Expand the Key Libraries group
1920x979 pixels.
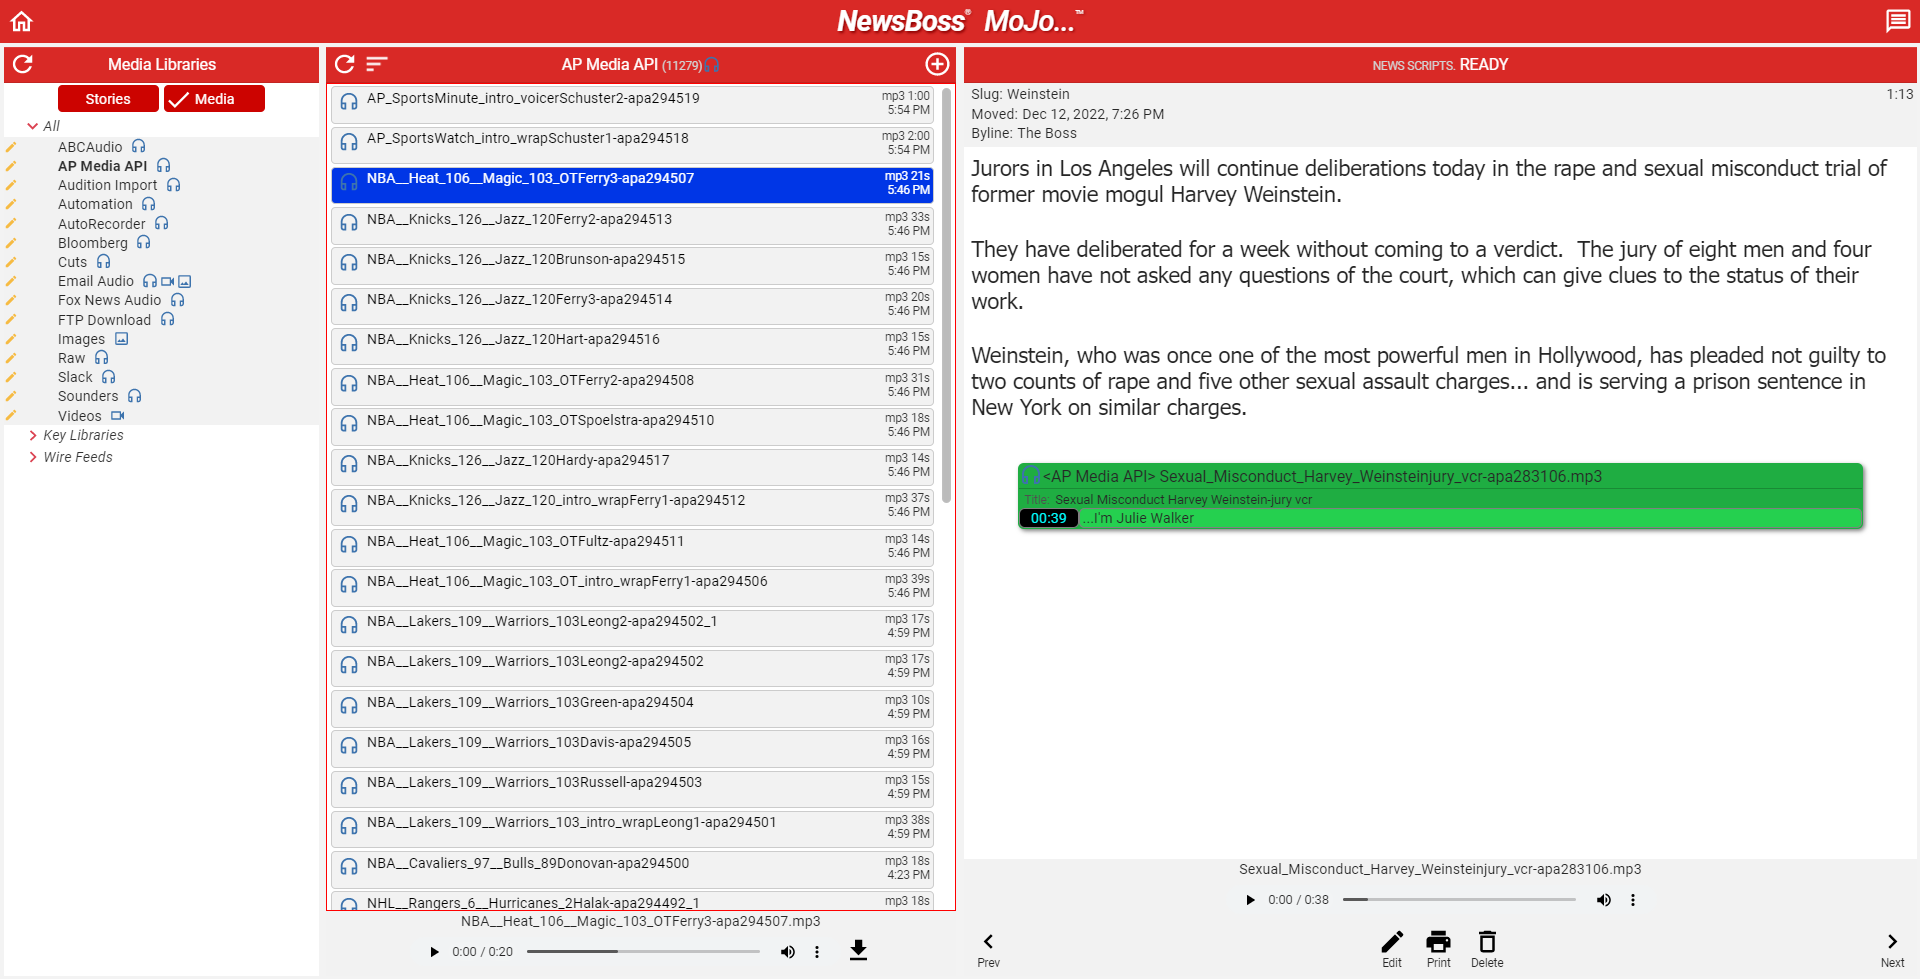33,435
